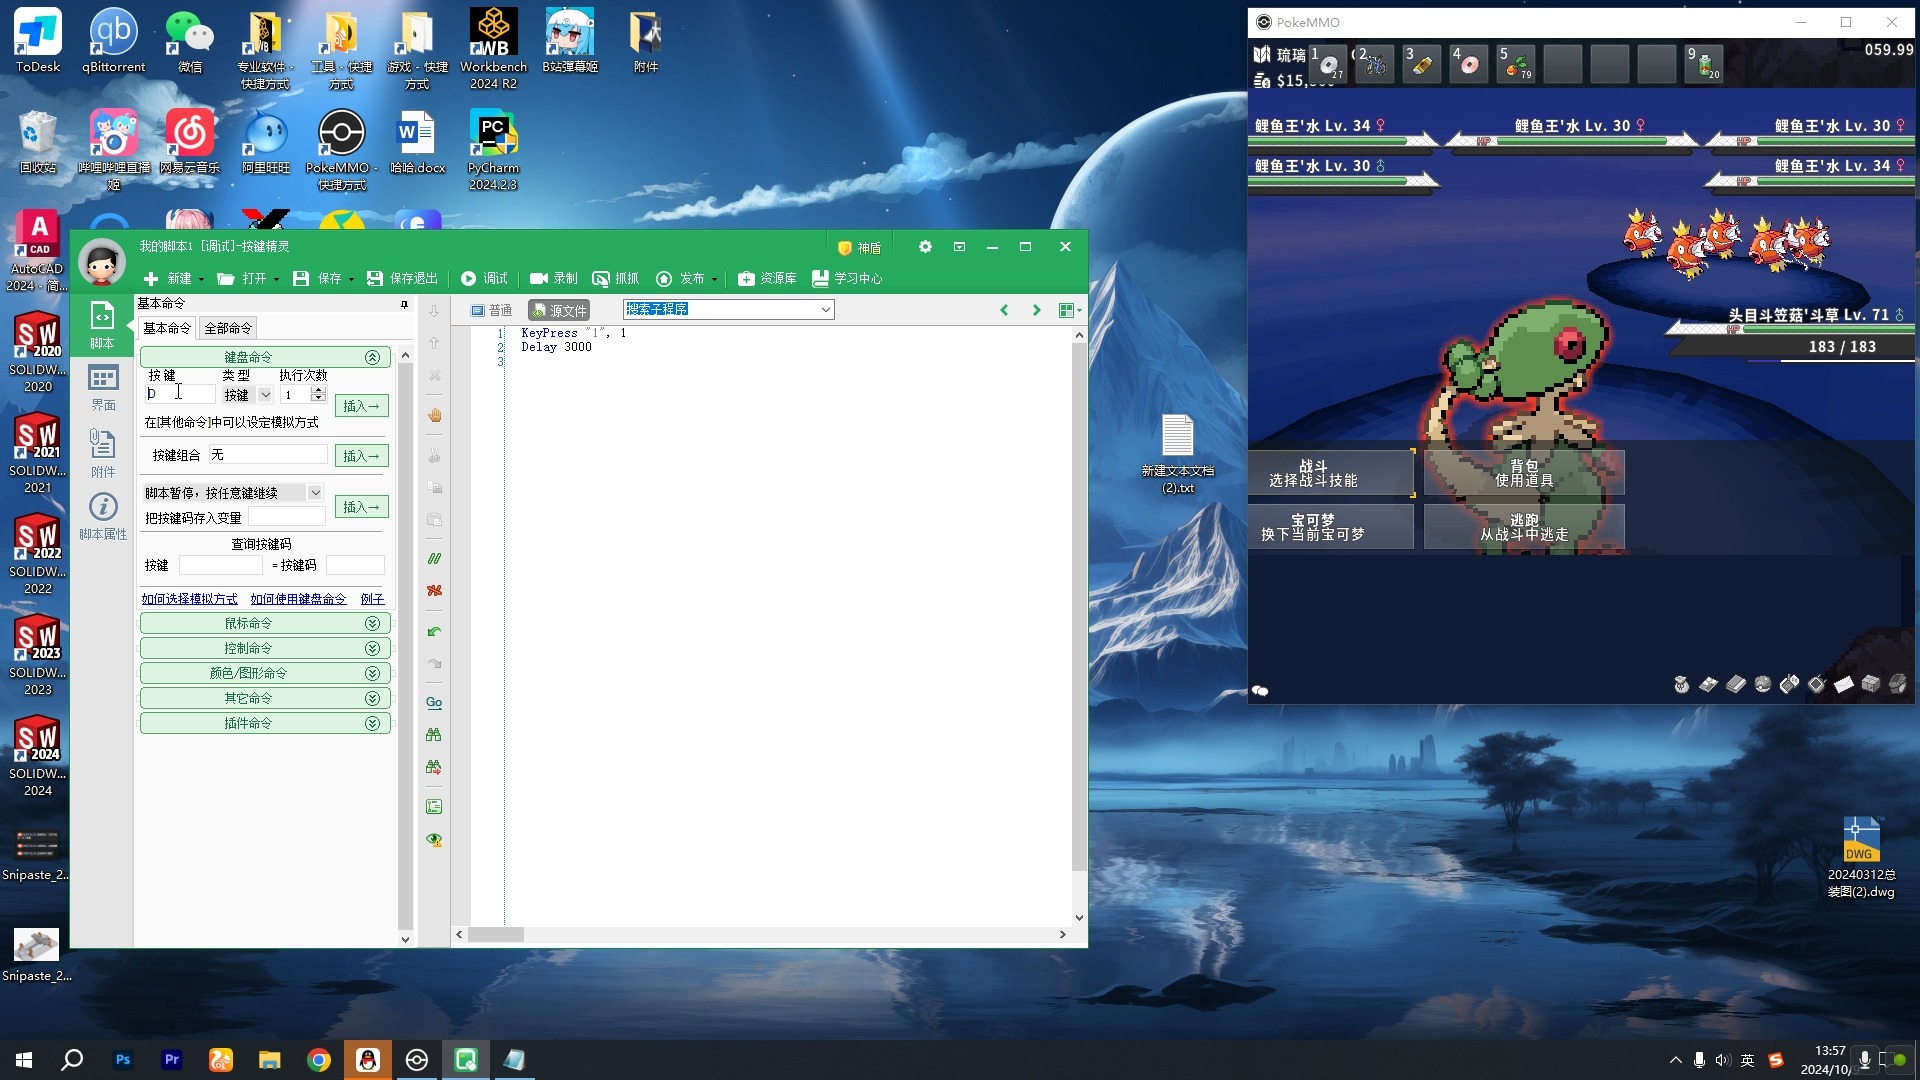This screenshot has width=1920, height=1080.
Task: Open the layout grid dropdown in editor
Action: [1070, 310]
